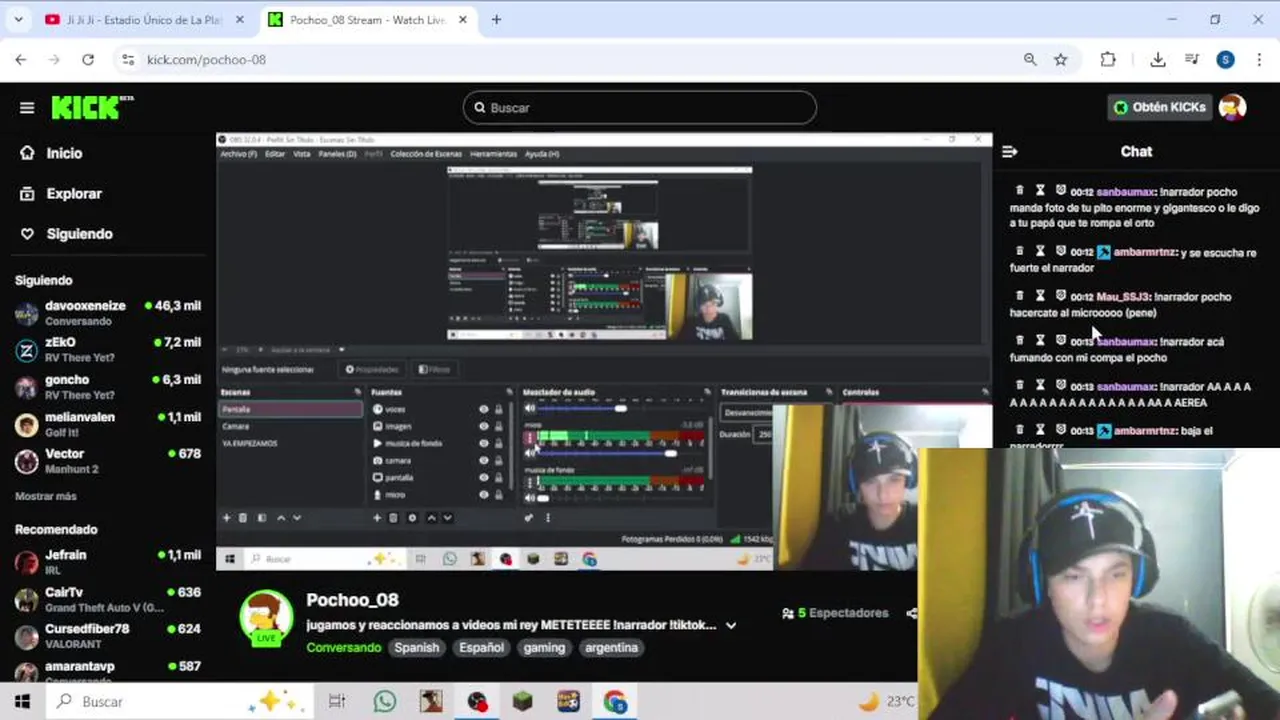The image size is (1280, 720).
Task: Toggle visibility eye of 'pantalla' source in OBS
Action: 484,477
